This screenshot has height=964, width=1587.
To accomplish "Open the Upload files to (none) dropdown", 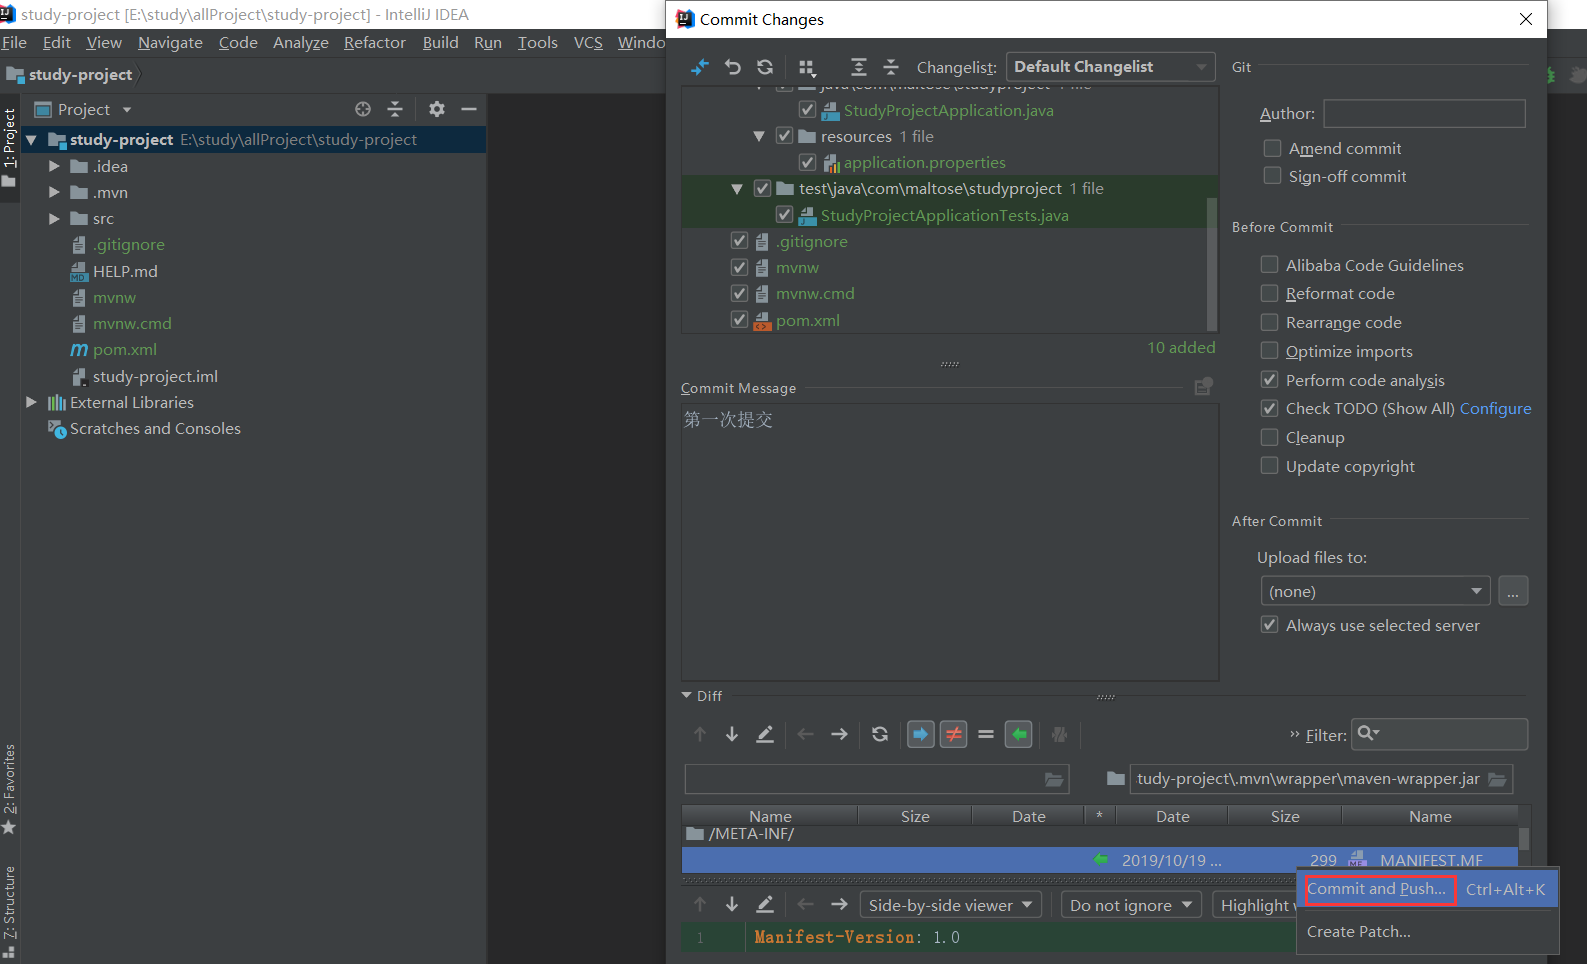I will coord(1375,591).
